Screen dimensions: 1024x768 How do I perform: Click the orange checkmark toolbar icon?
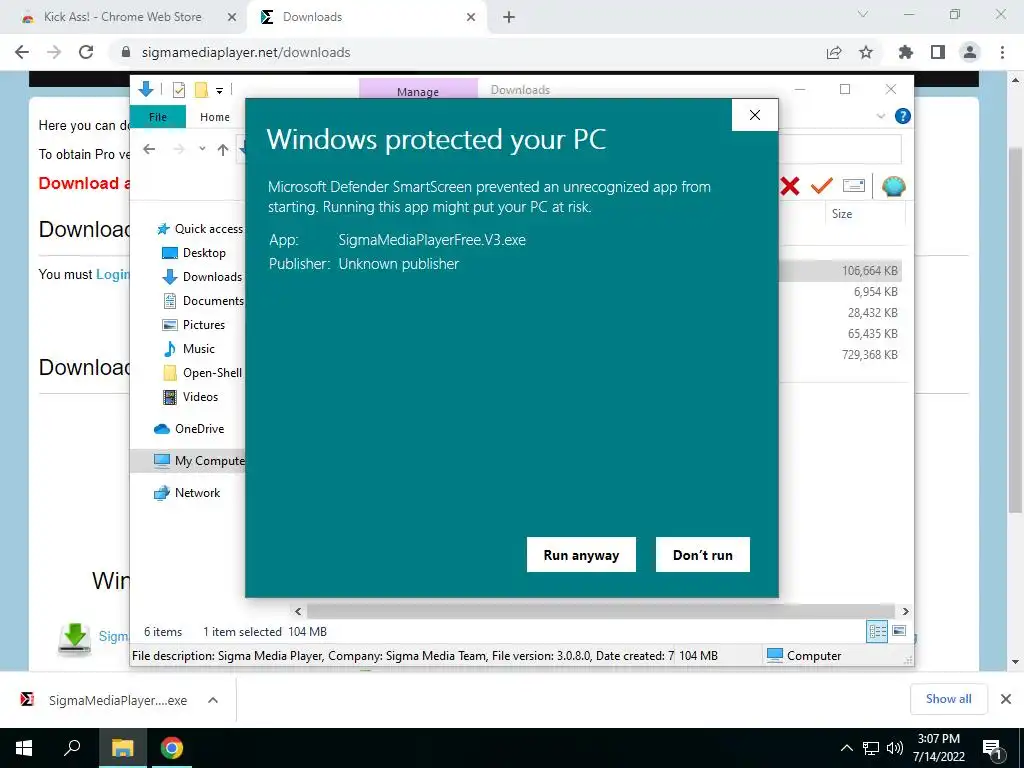(822, 186)
